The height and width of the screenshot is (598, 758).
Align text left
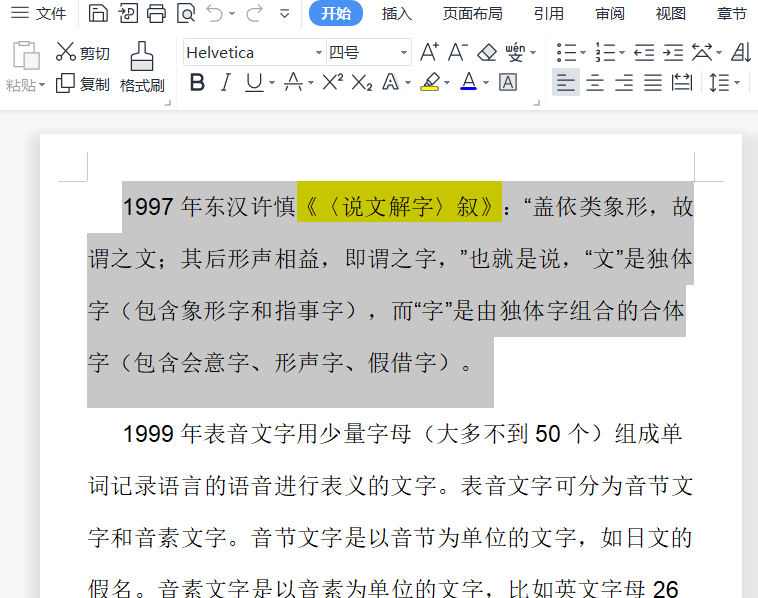566,83
